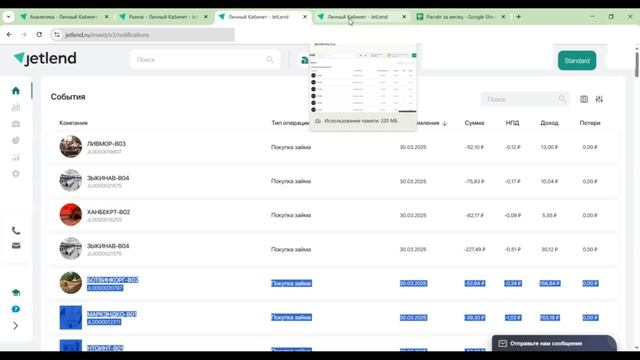Click the browser address bar

143,35
